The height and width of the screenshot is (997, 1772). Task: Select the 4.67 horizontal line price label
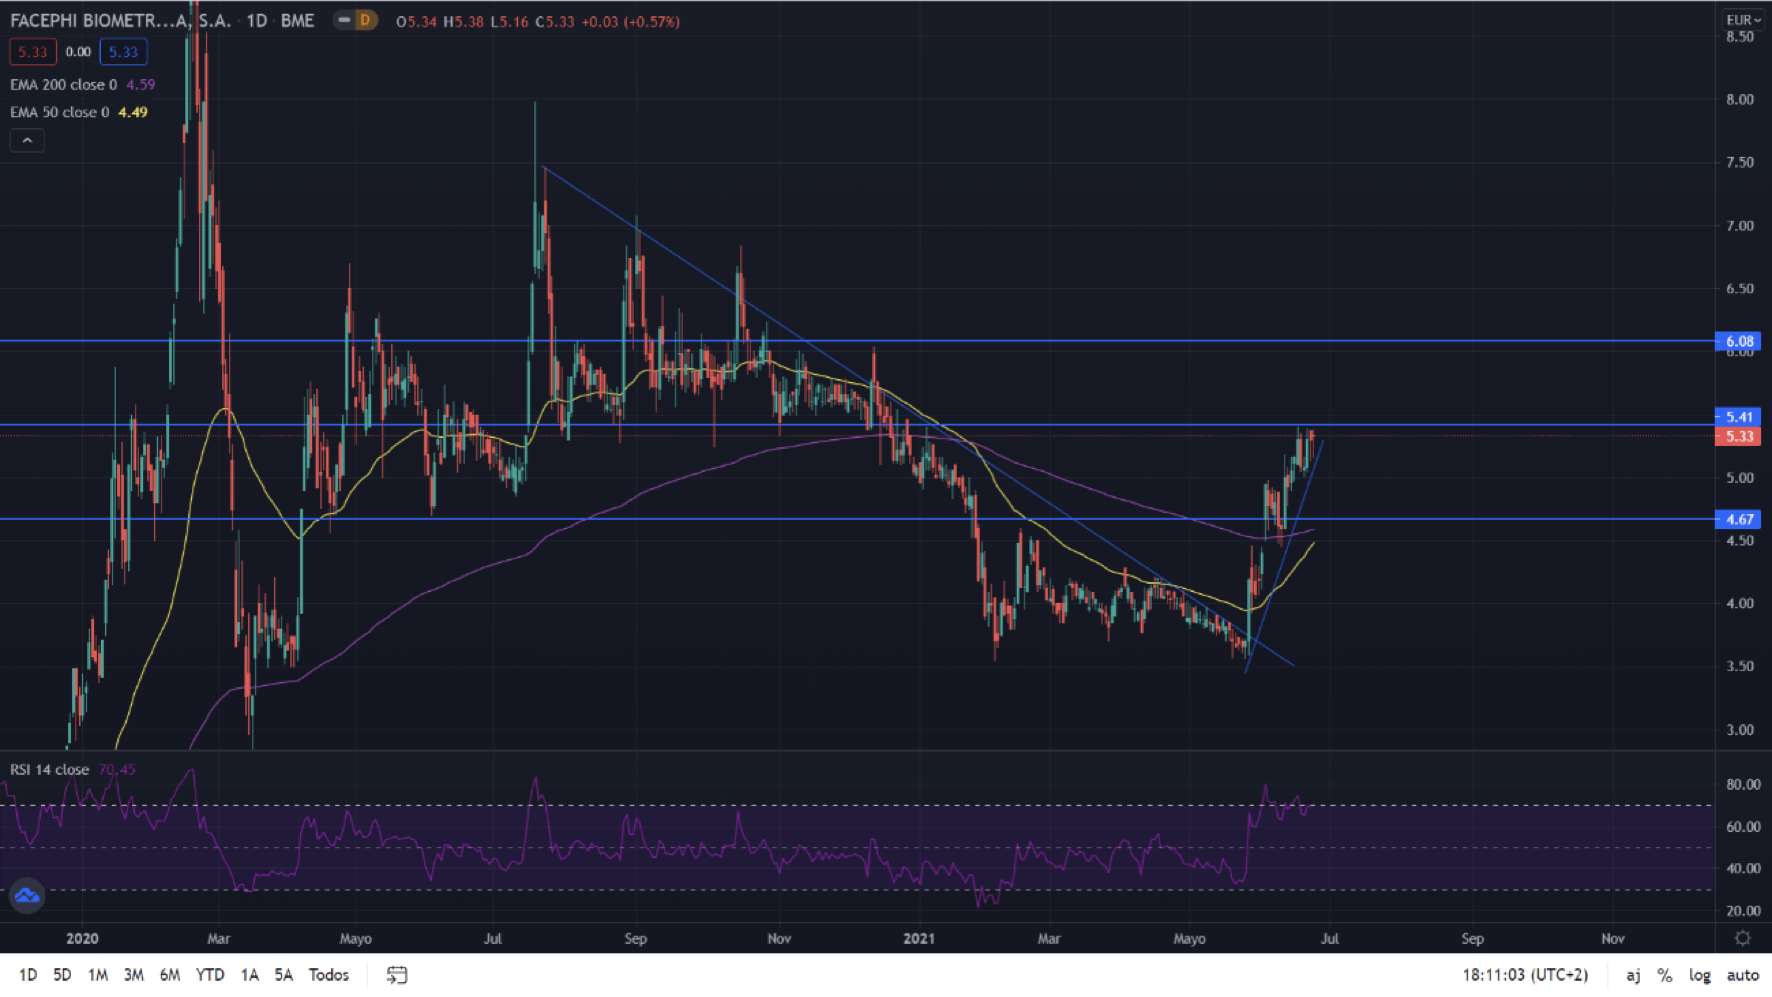click(1739, 519)
